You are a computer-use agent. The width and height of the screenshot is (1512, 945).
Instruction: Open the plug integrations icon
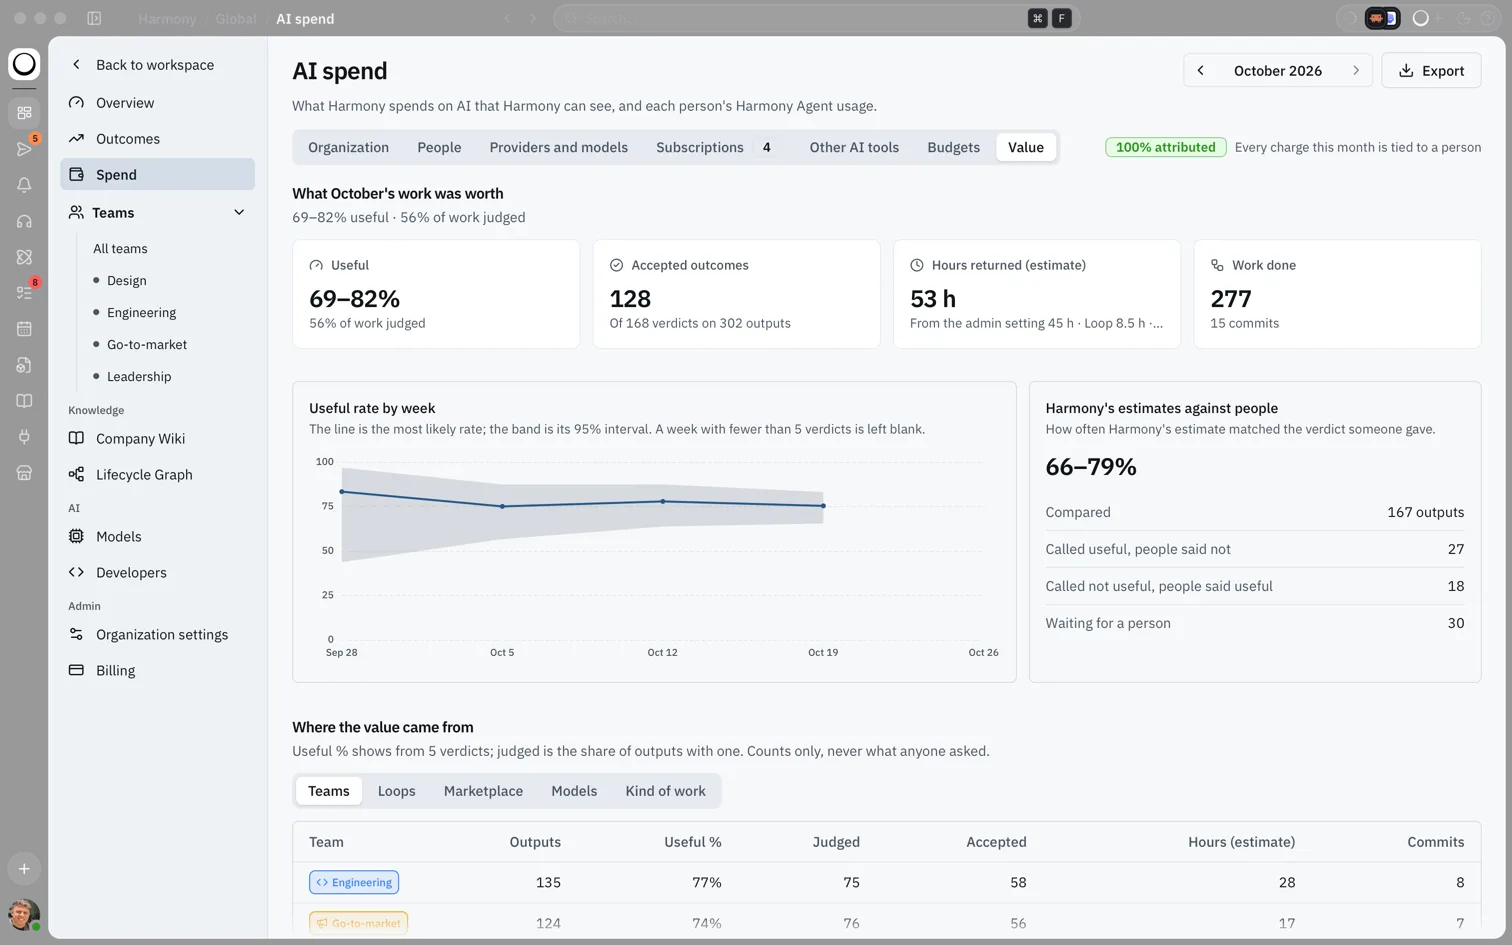click(24, 437)
